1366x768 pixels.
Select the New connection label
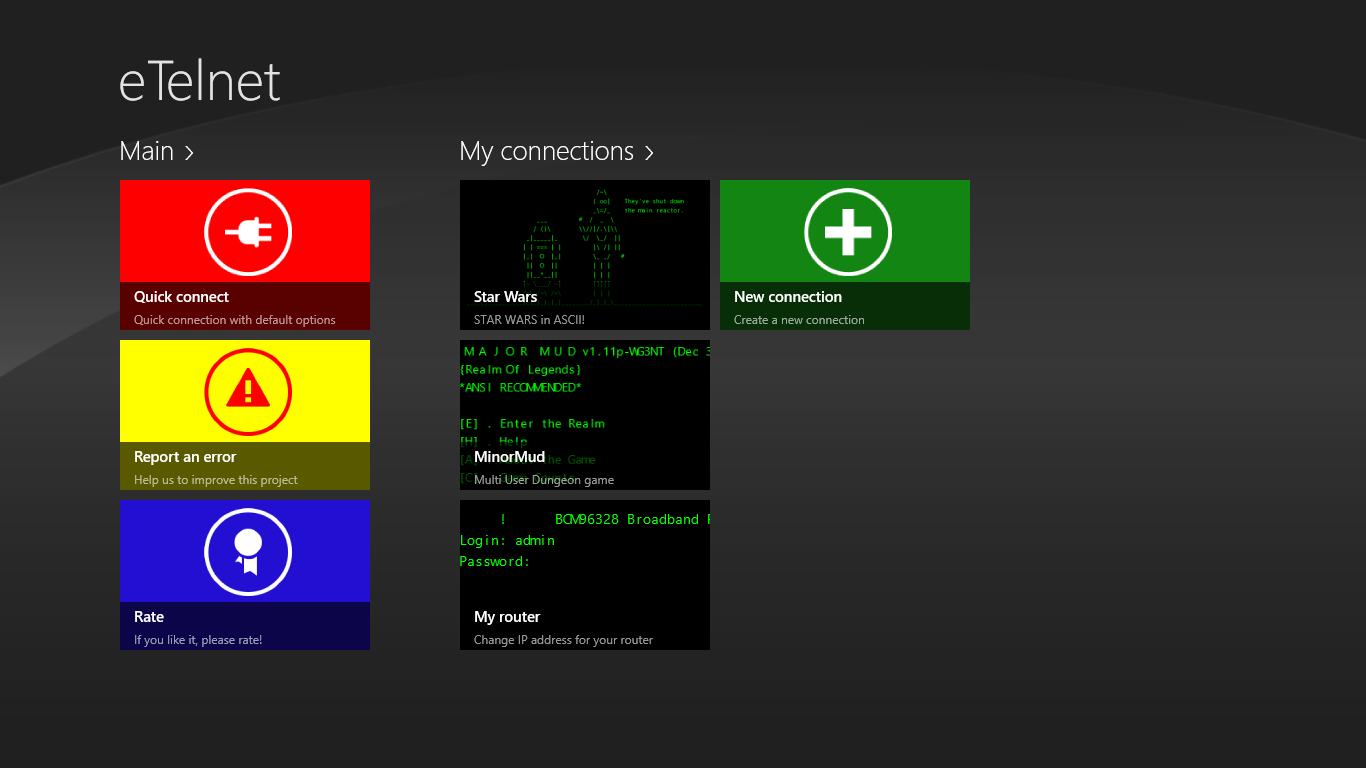pos(788,297)
